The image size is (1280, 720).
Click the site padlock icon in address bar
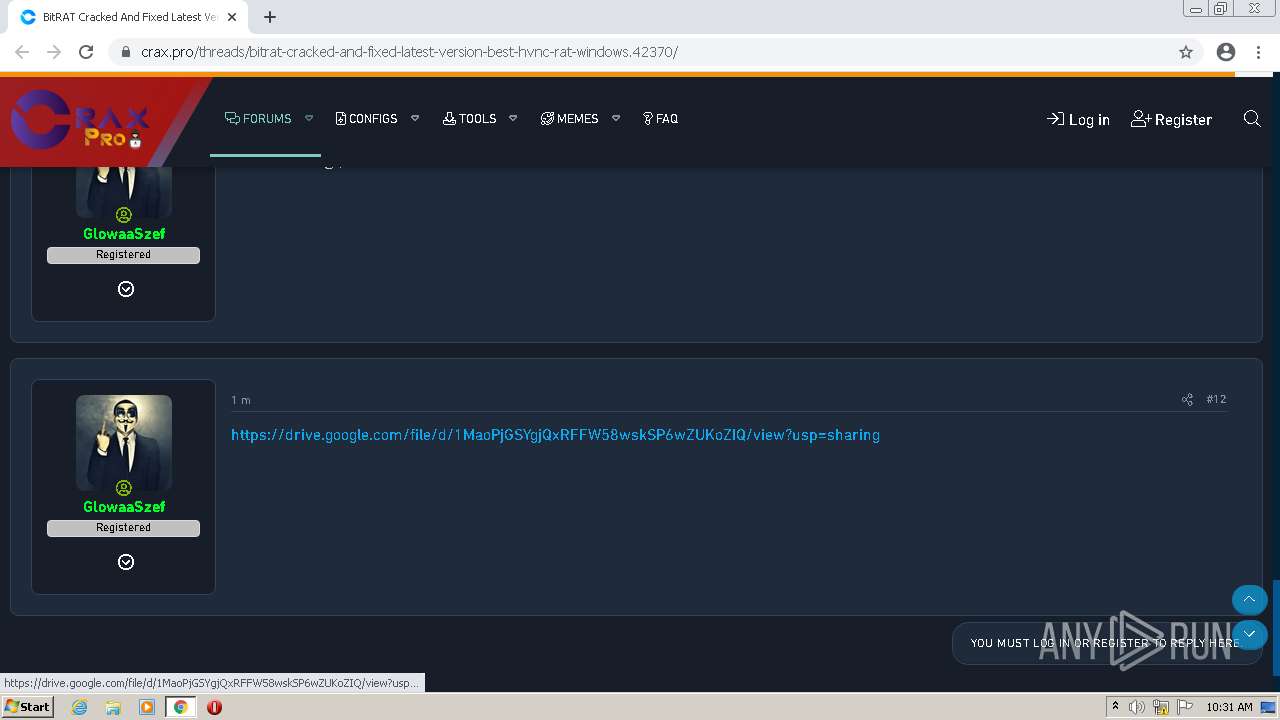point(126,52)
